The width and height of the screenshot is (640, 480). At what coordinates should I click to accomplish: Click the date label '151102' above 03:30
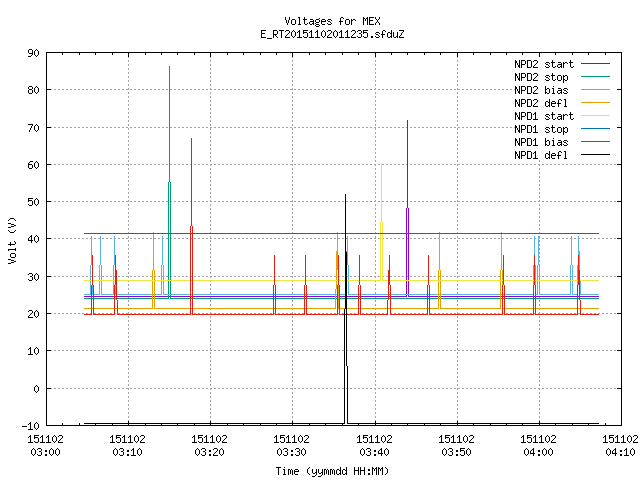291,439
